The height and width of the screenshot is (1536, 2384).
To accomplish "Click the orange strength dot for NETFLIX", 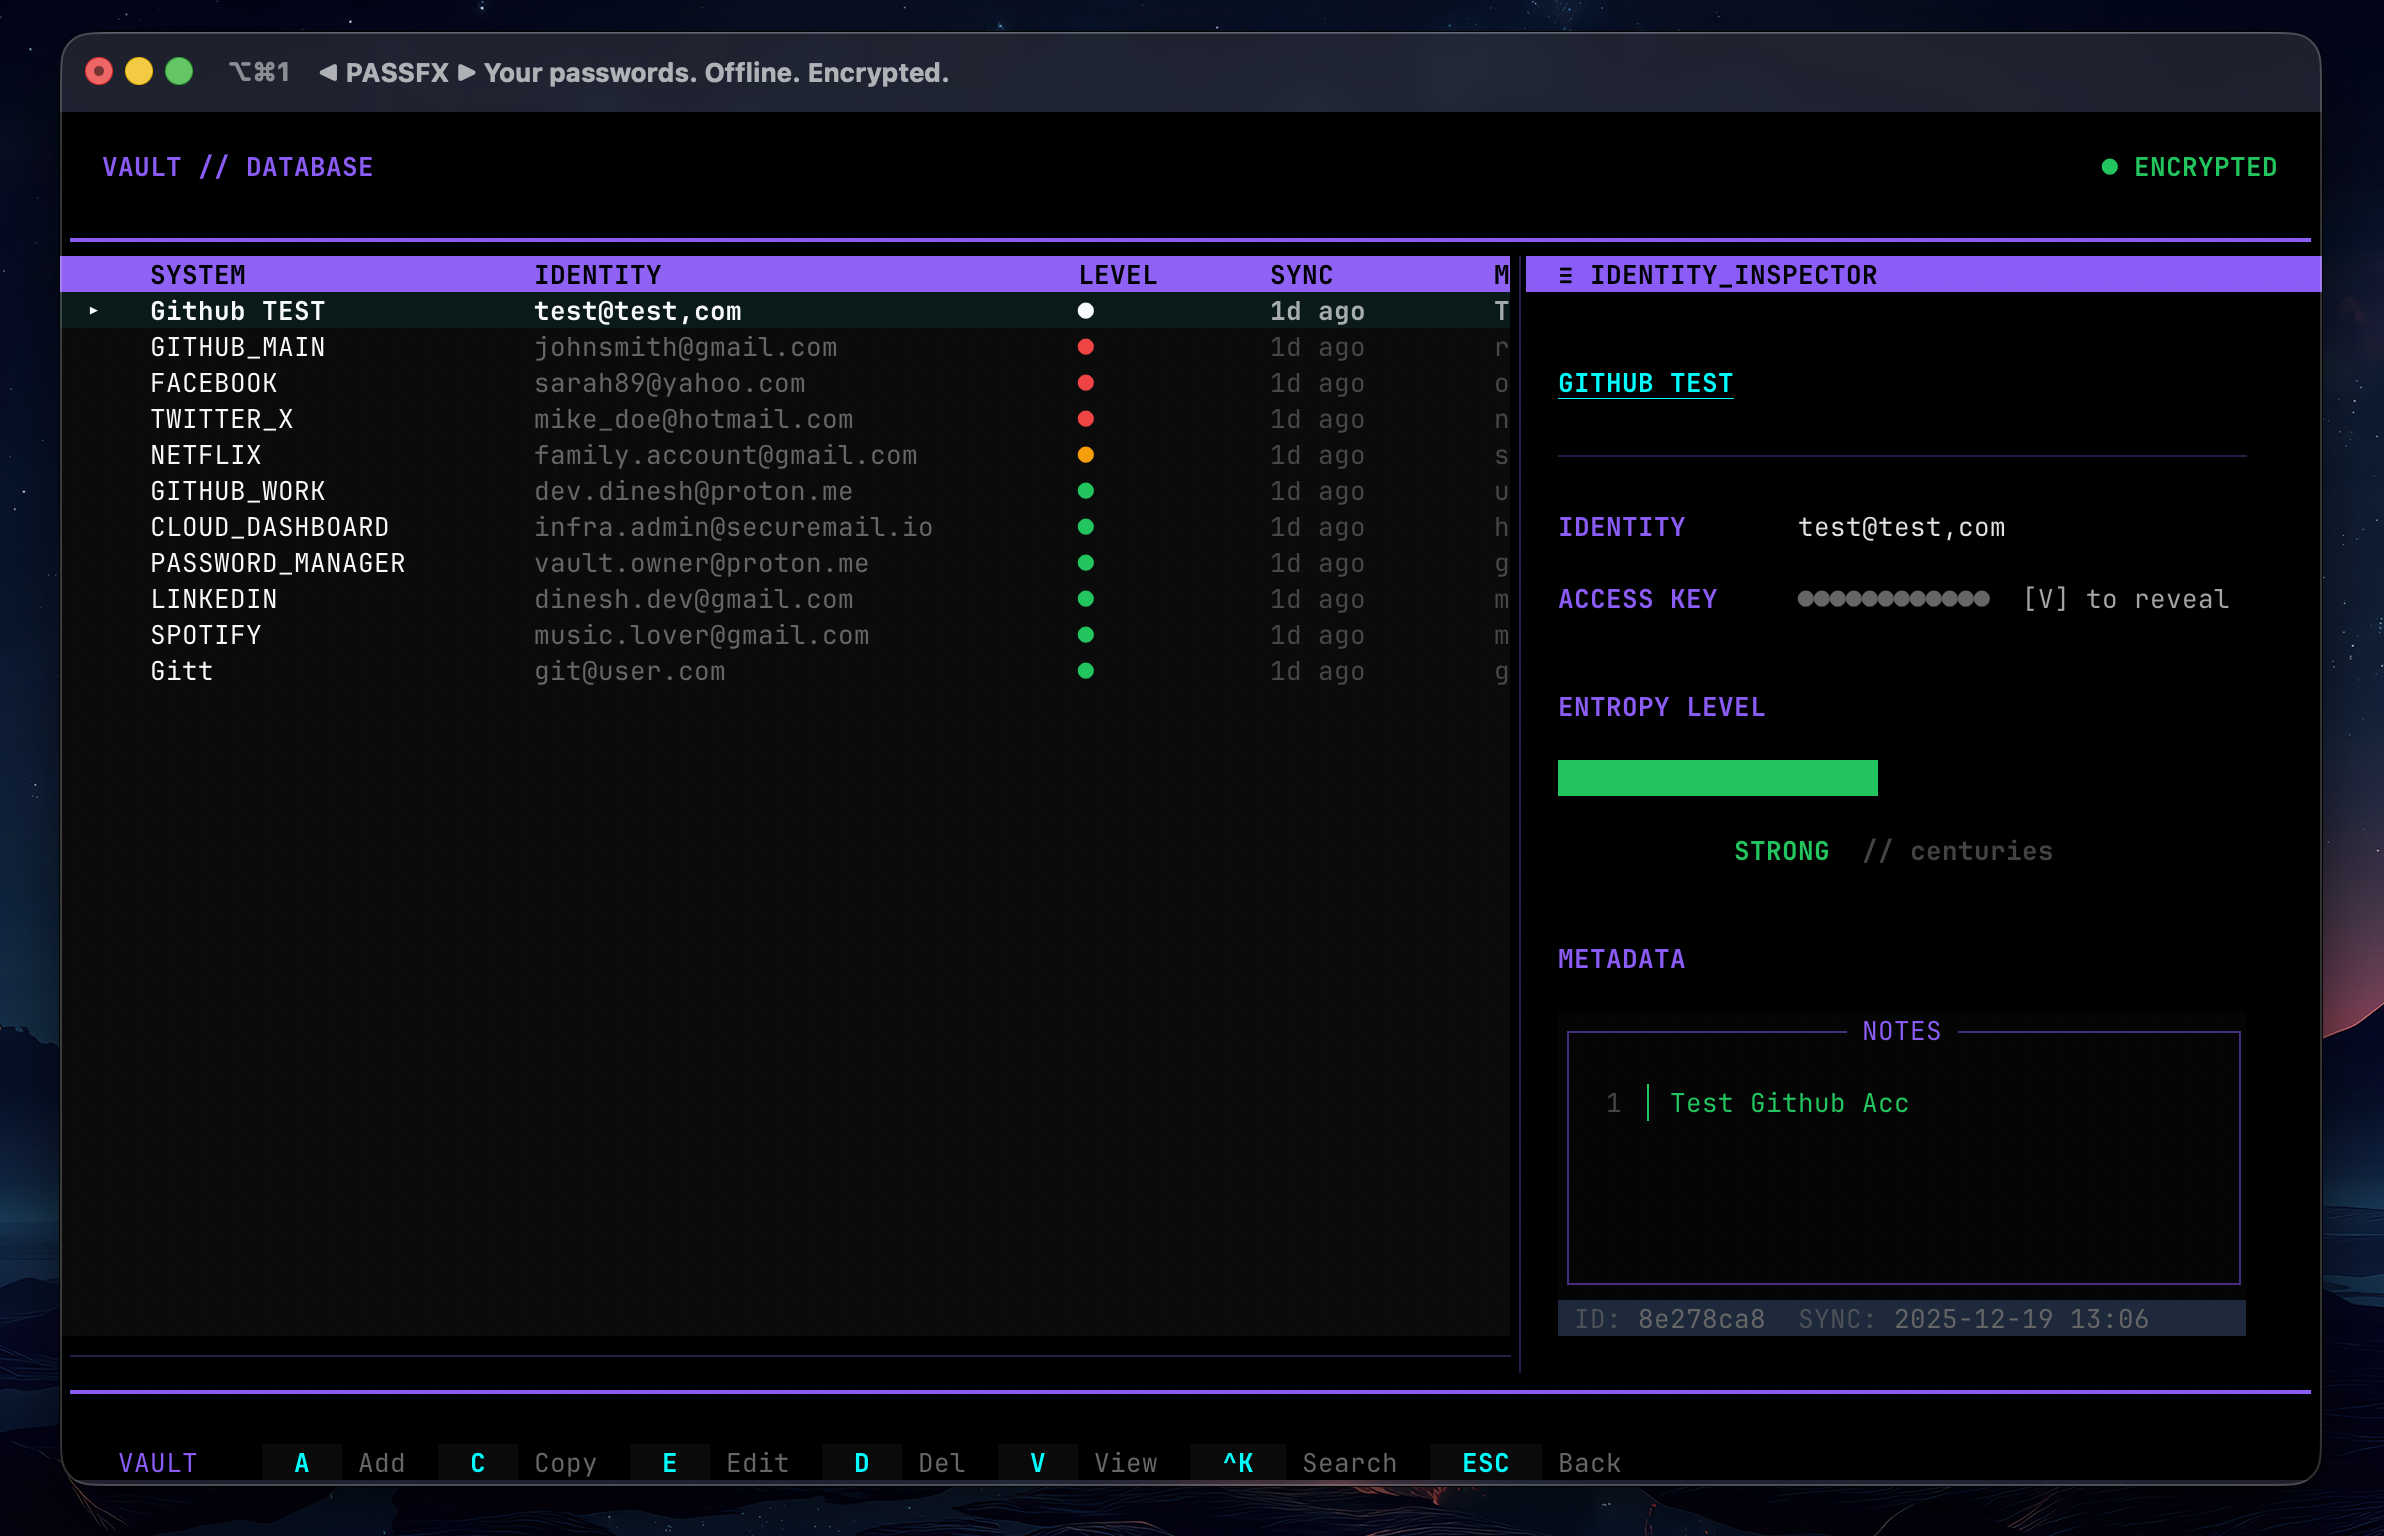I will click(1086, 455).
